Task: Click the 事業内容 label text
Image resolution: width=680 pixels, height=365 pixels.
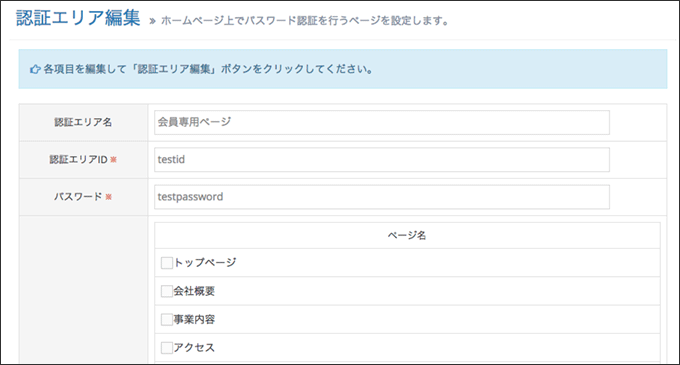Action: [194, 319]
